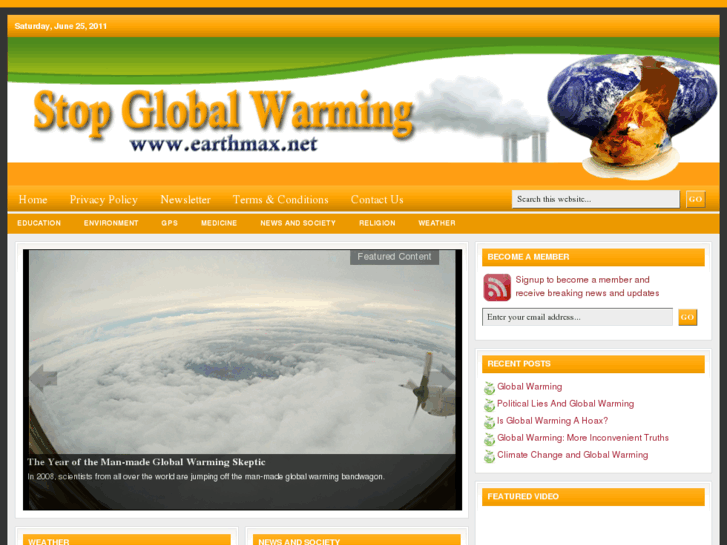Image resolution: width=727 pixels, height=545 pixels.
Task: Open Is Global Warming A Hoax? post
Action: [x=552, y=421]
